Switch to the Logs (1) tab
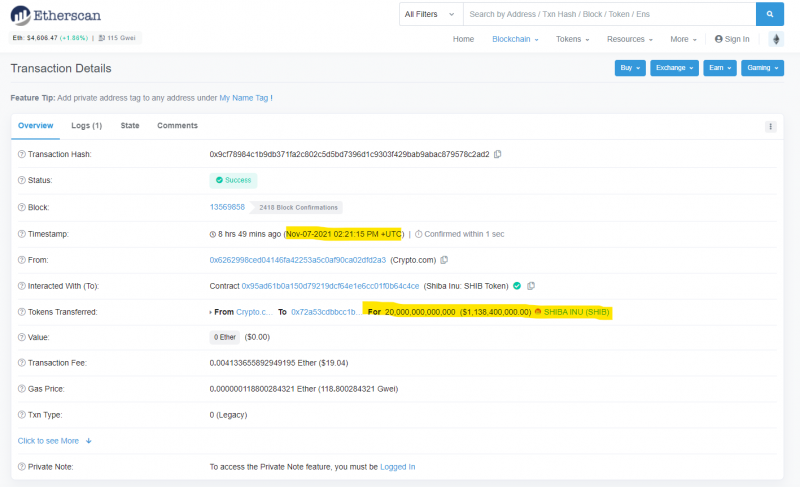This screenshot has height=487, width=800. [x=86, y=126]
